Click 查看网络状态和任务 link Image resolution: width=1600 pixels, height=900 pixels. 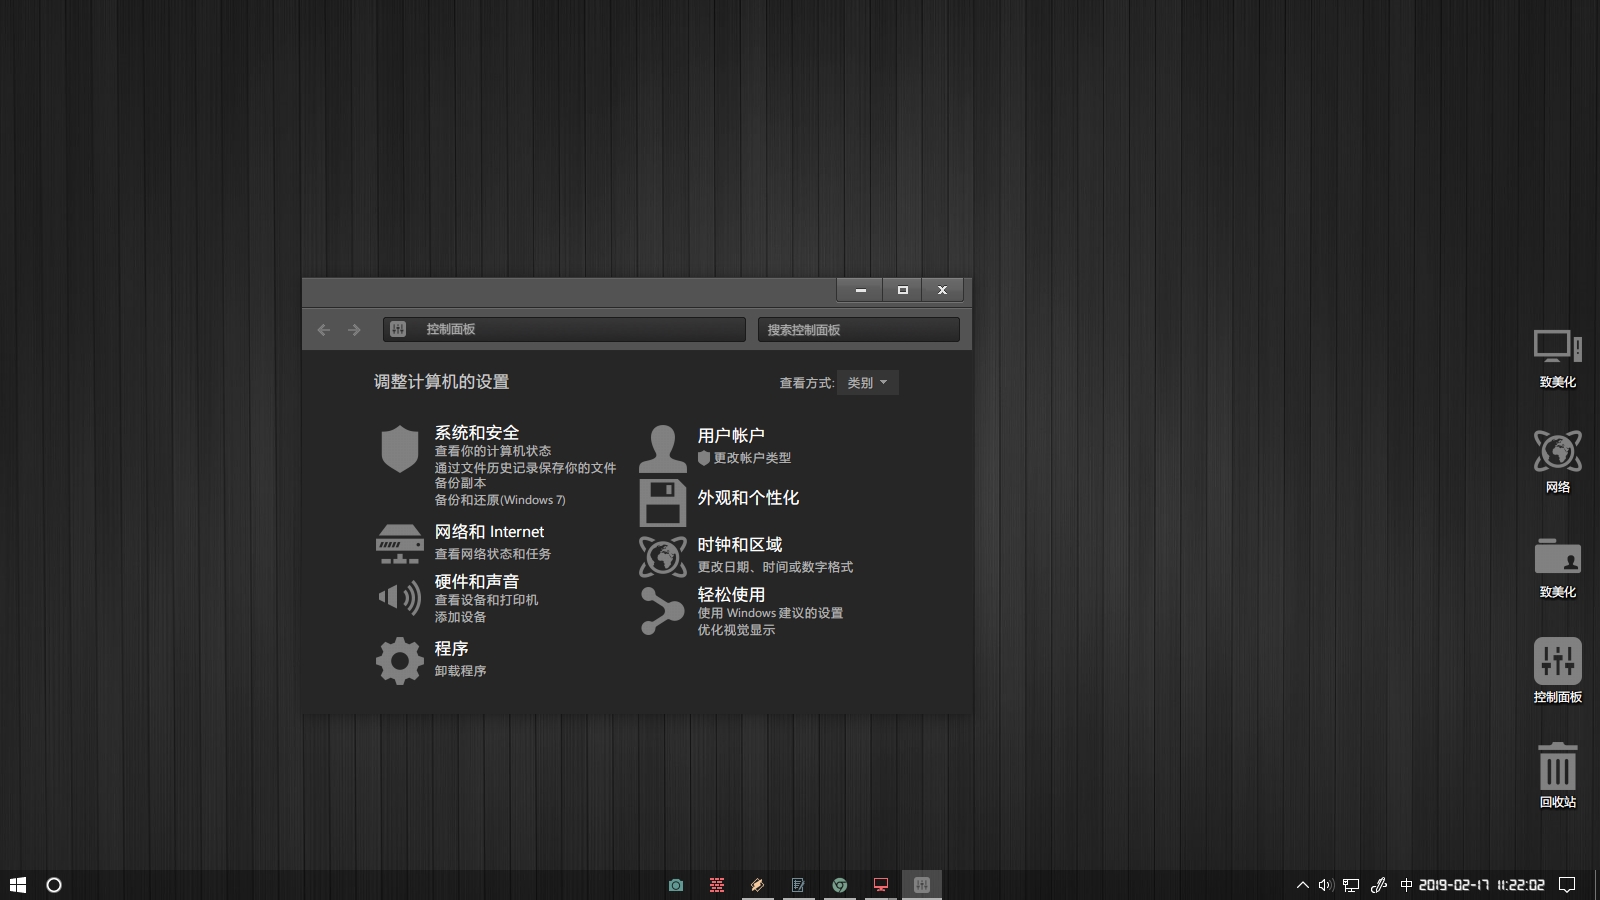pos(492,554)
